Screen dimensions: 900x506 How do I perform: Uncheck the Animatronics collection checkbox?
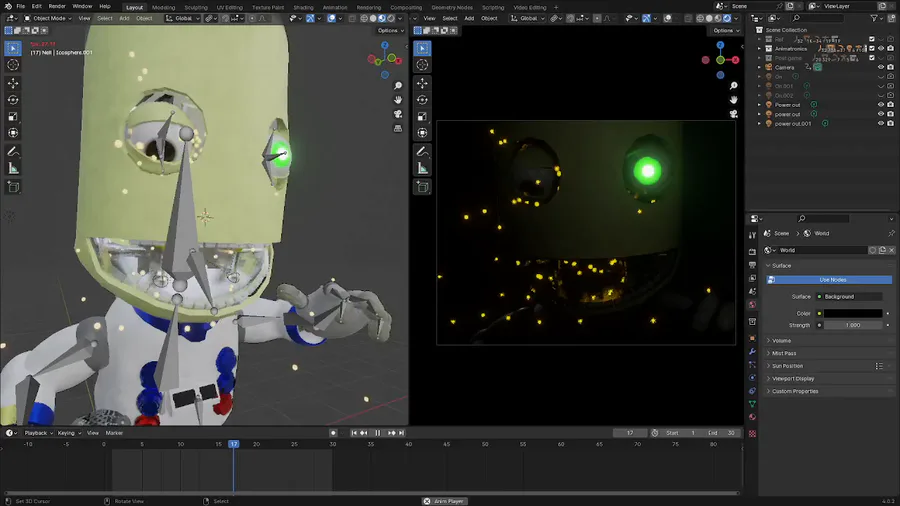(871, 48)
